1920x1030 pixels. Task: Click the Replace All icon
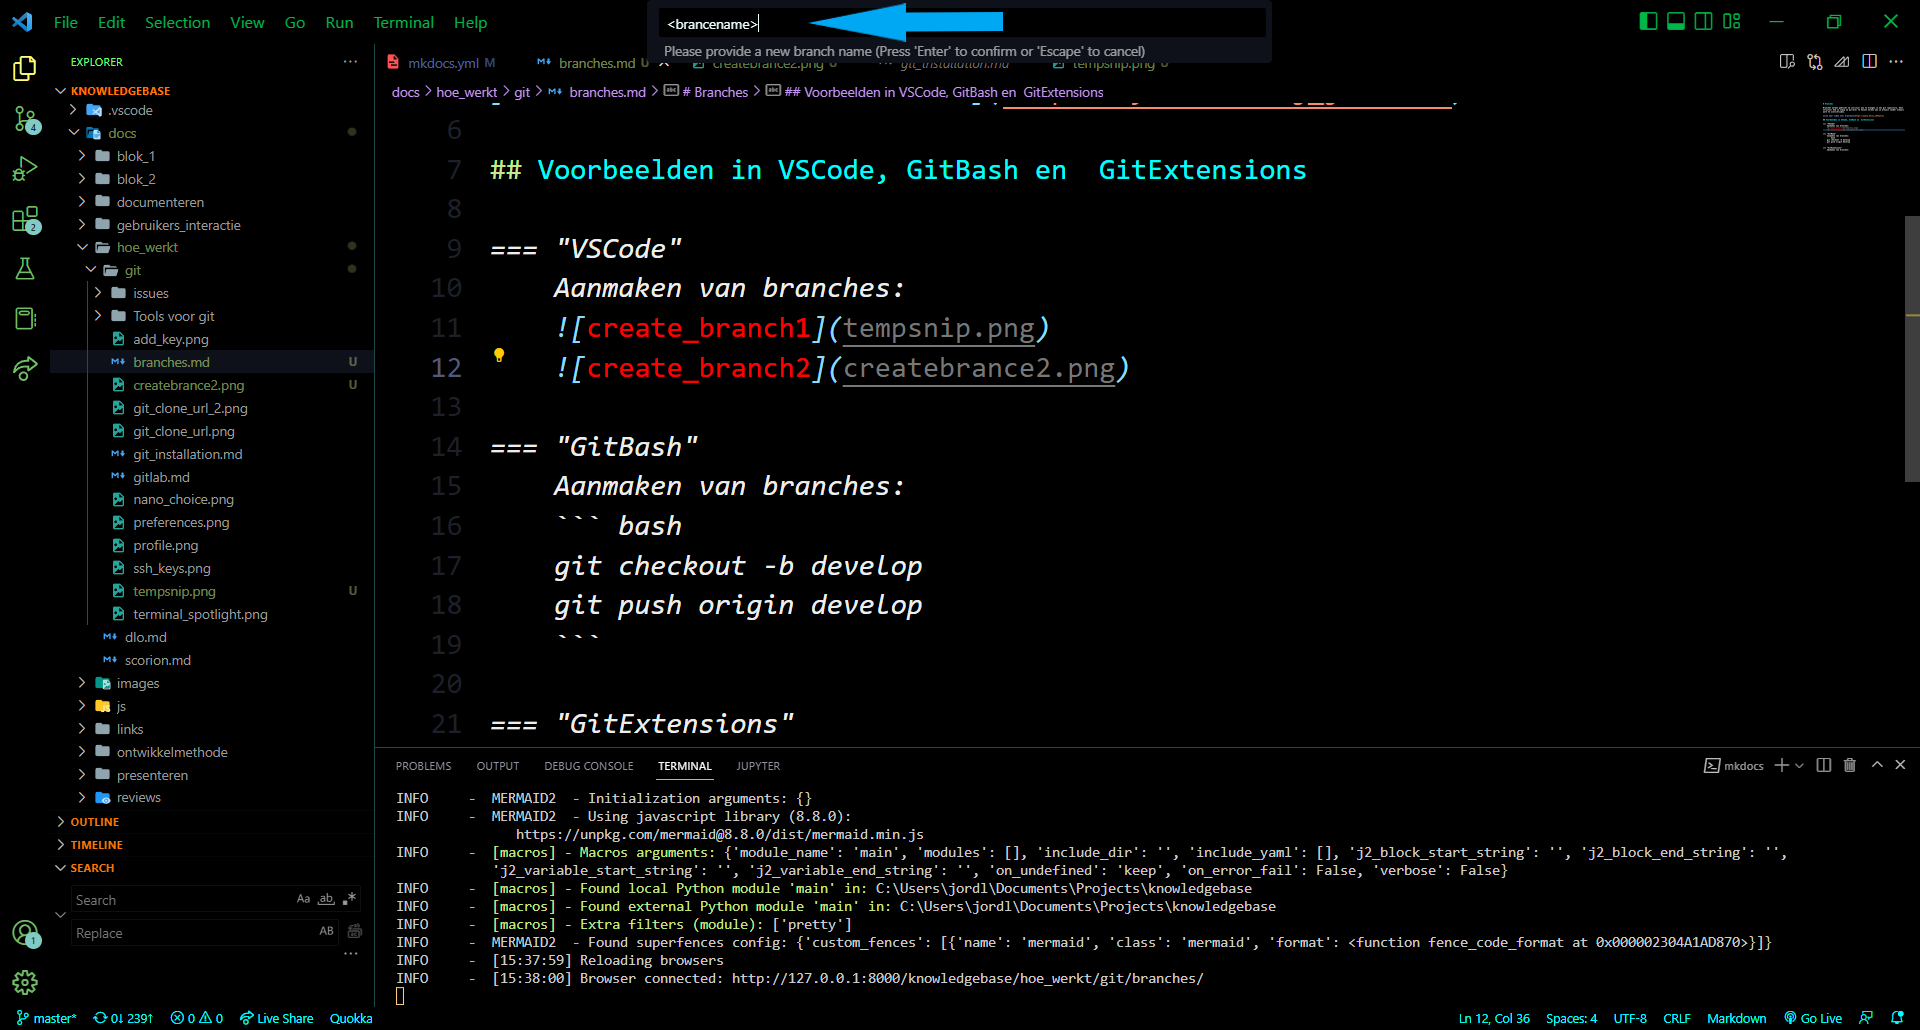point(355,931)
